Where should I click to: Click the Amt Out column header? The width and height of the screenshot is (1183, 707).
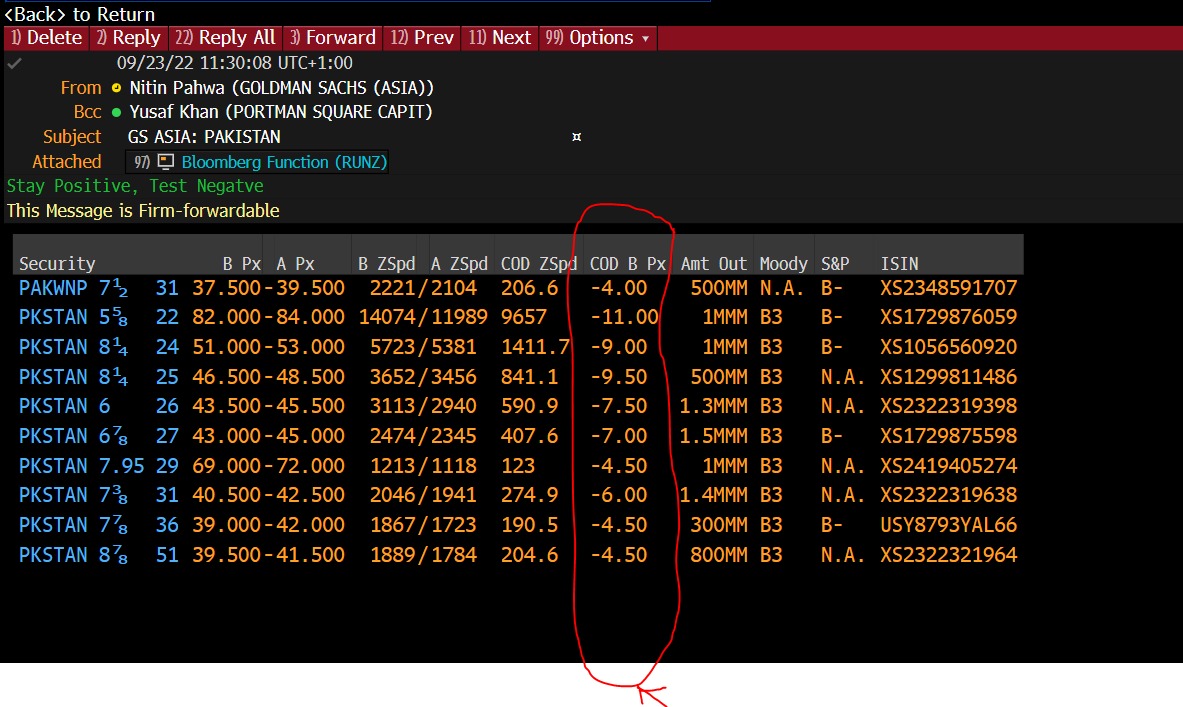tap(714, 263)
